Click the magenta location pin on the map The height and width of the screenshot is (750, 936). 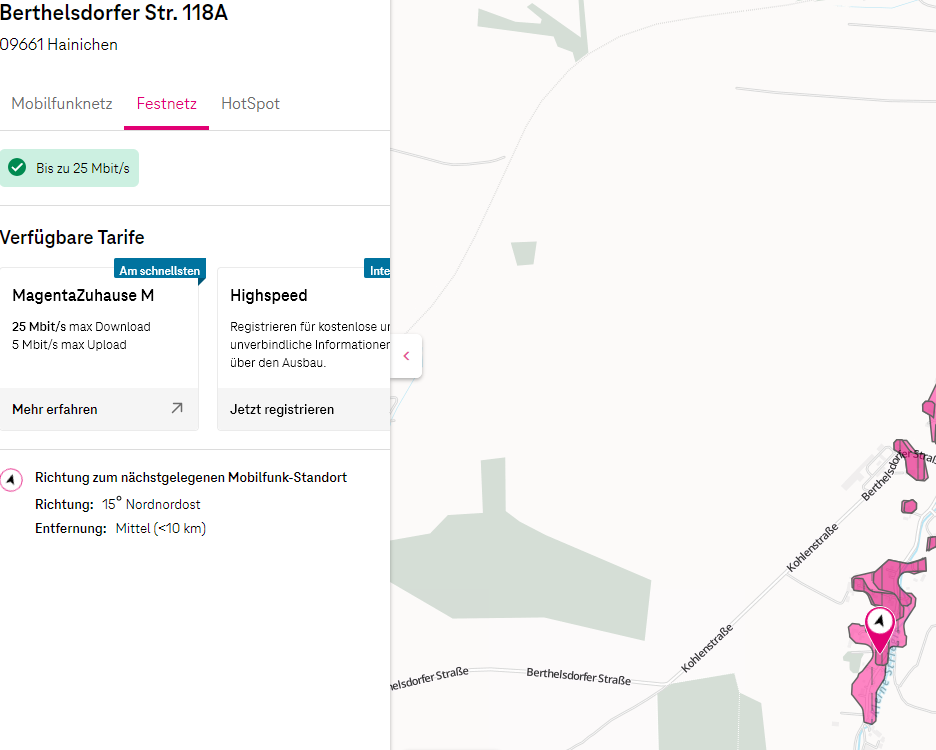(880, 629)
